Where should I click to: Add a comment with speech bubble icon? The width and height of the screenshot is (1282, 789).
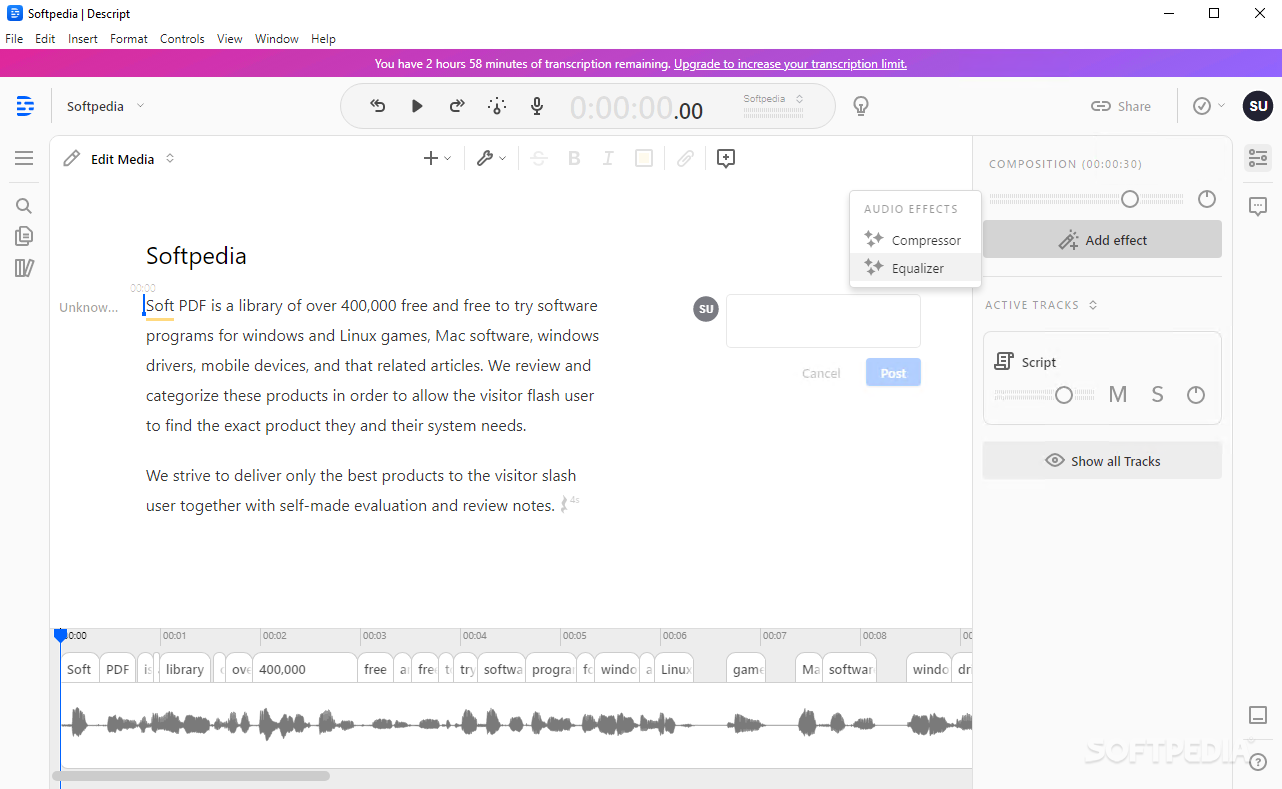(726, 158)
